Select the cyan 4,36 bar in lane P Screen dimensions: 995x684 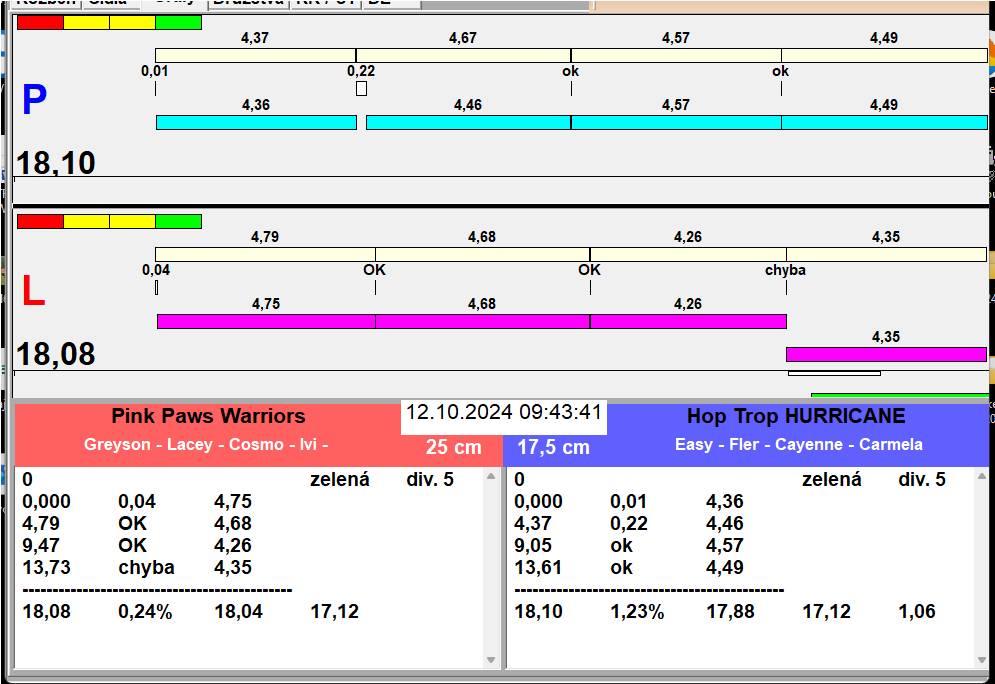(x=256, y=122)
